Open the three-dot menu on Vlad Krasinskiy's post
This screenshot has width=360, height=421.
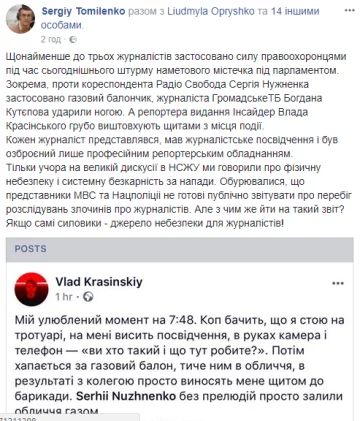338,283
